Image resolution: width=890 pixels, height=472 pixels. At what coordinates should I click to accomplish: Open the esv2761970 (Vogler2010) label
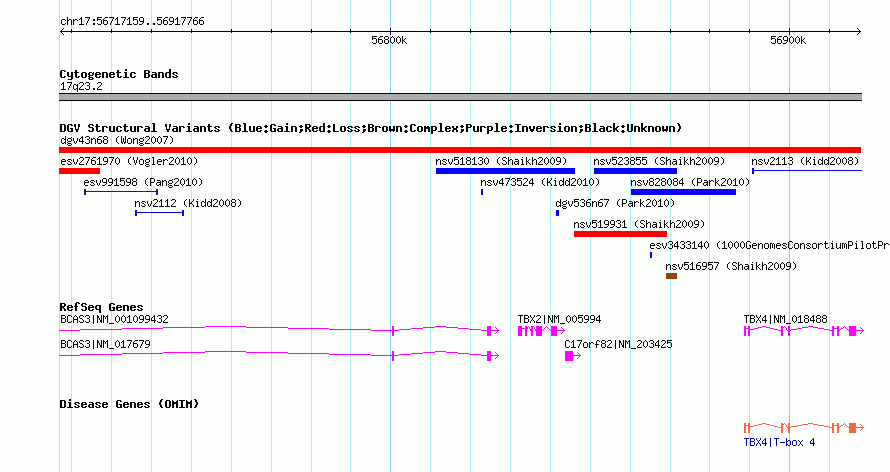click(x=129, y=161)
